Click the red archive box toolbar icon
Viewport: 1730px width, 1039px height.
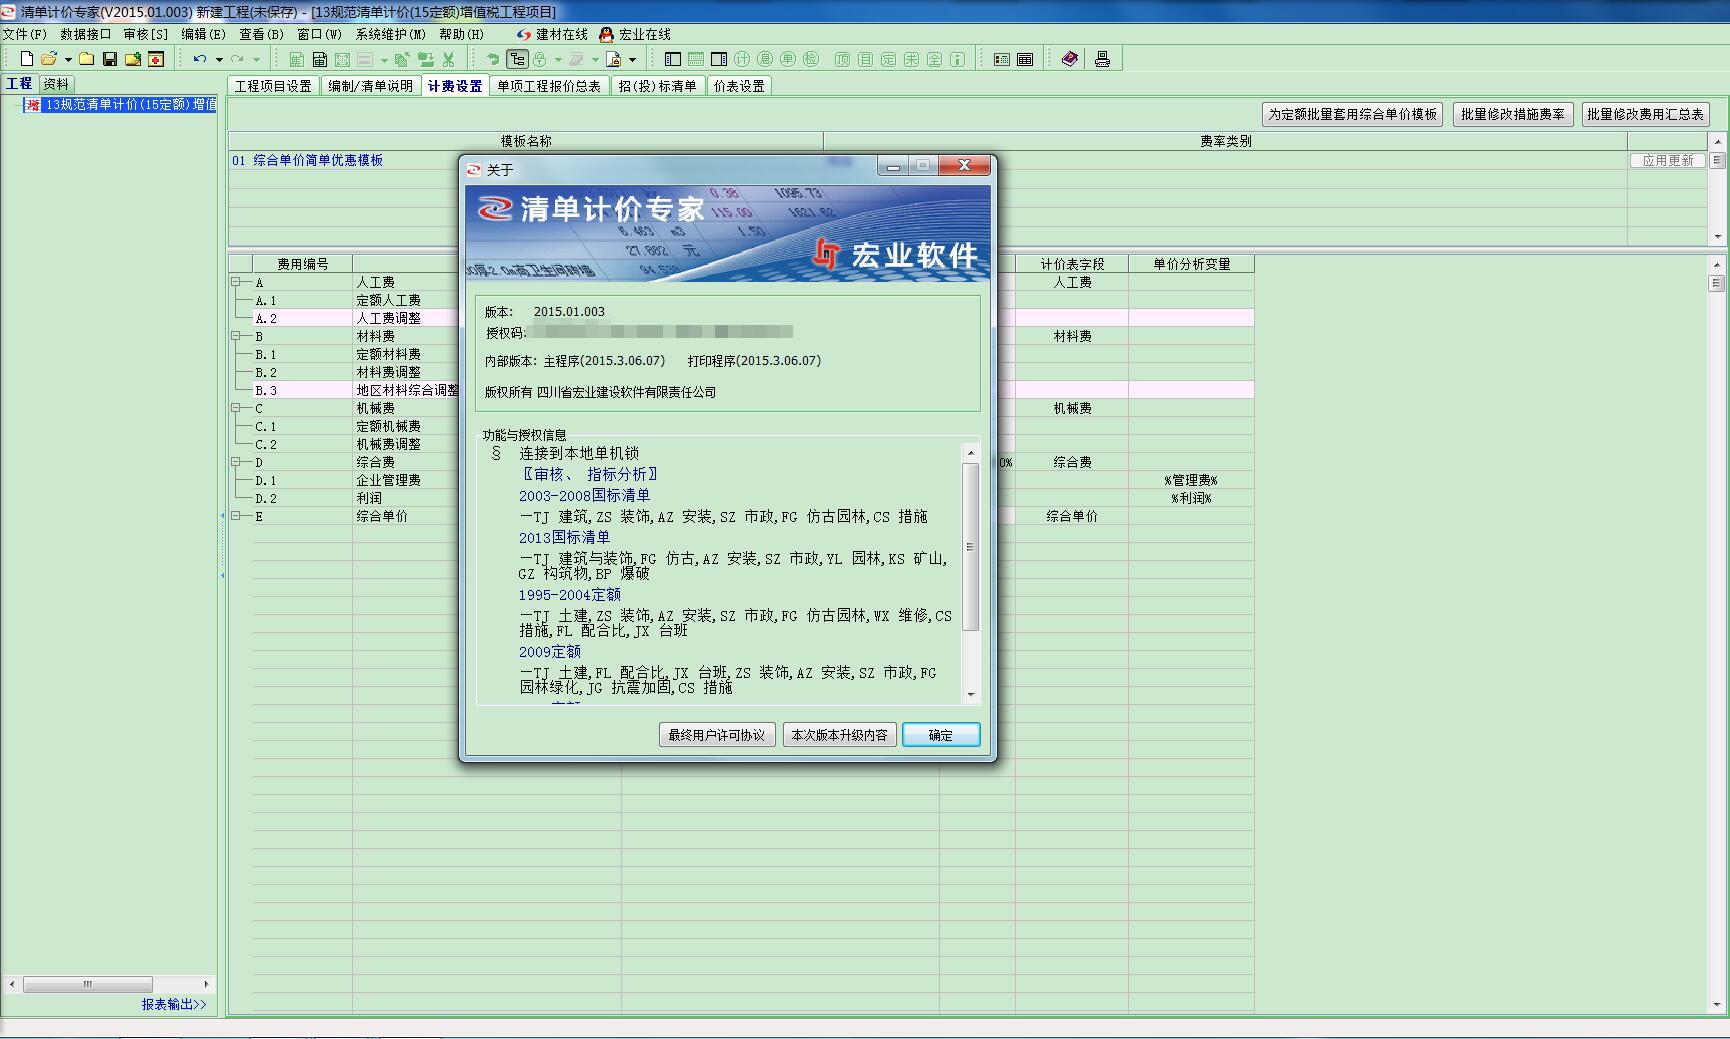coord(156,59)
